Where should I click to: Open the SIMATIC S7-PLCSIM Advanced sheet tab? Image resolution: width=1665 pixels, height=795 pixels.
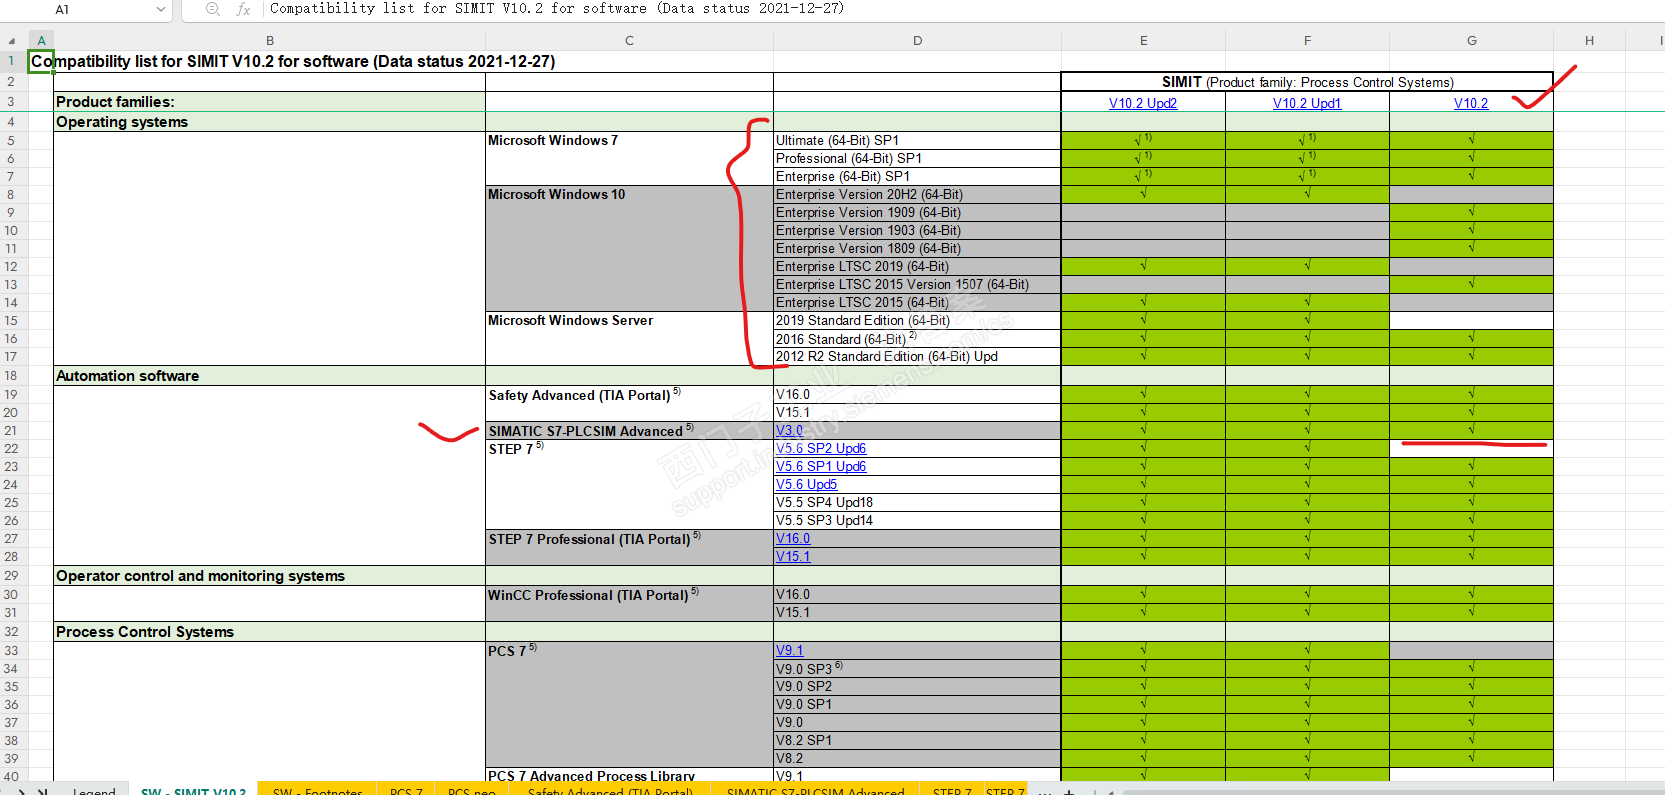pyautogui.click(x=815, y=790)
